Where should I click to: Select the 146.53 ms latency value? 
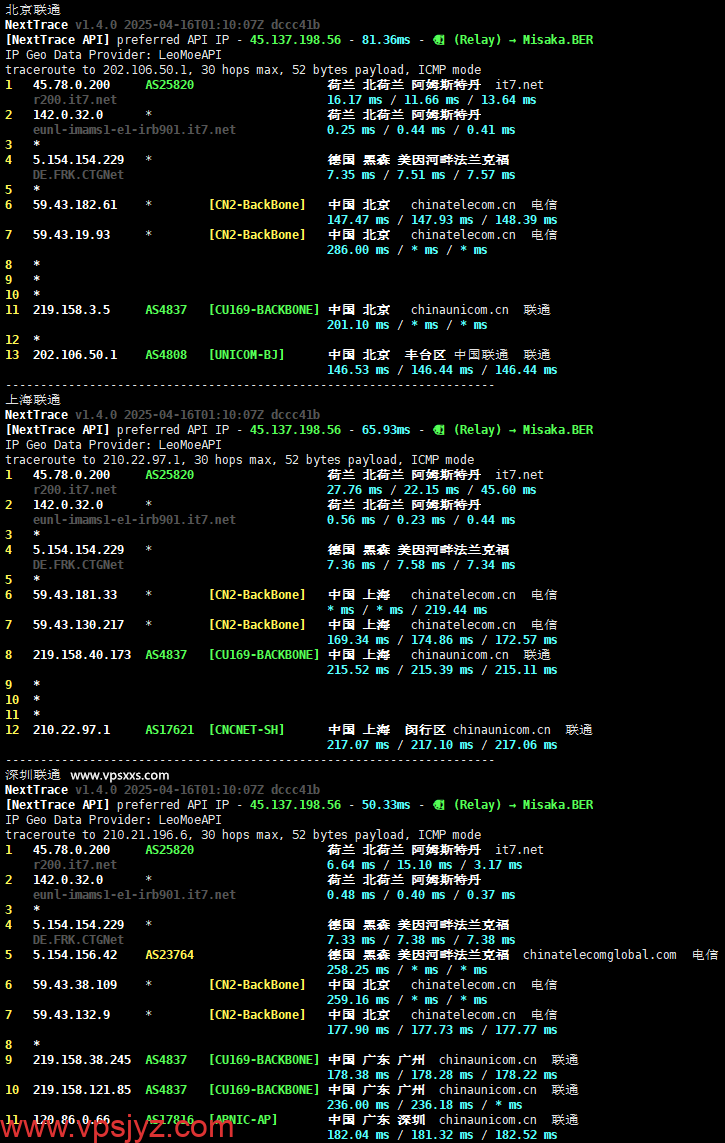358,370
